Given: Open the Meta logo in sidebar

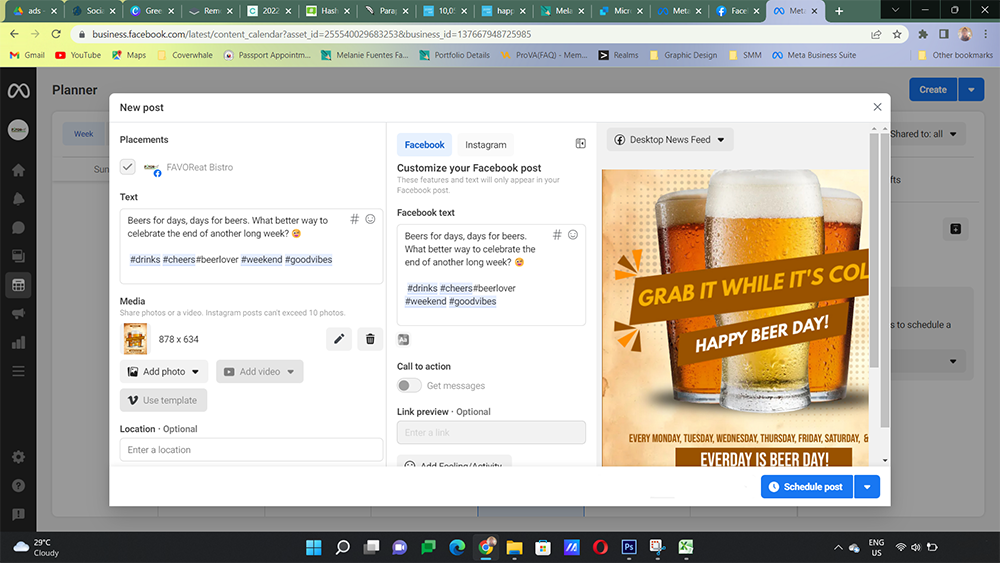Looking at the screenshot, I should pyautogui.click(x=18, y=91).
